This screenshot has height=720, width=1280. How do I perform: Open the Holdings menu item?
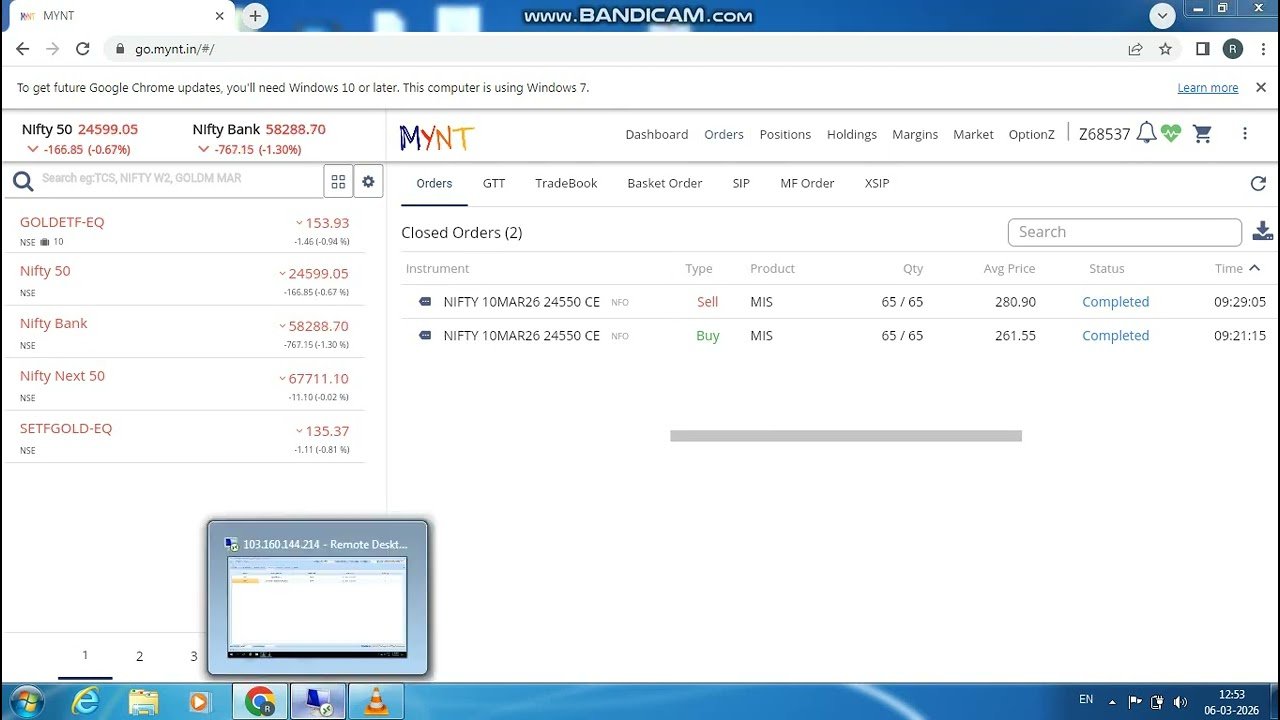[x=851, y=134]
